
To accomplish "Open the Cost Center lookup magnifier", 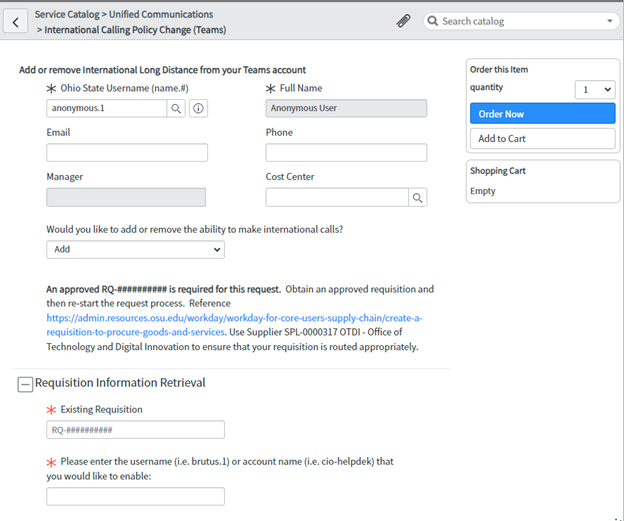I will click(417, 197).
